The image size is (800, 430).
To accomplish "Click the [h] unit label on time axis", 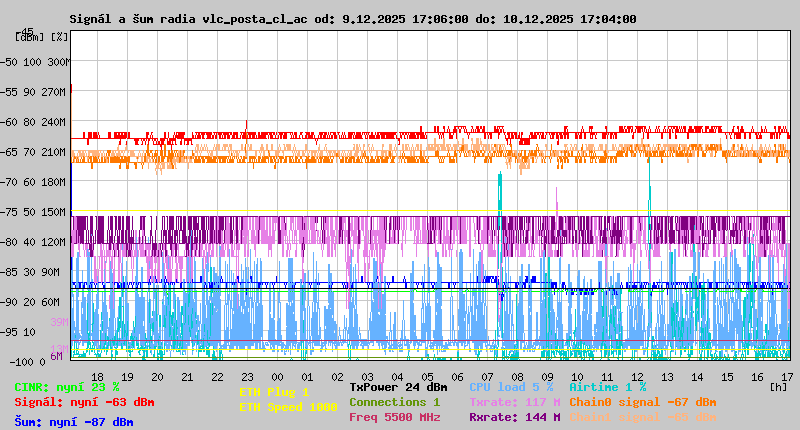I will pos(779,386).
